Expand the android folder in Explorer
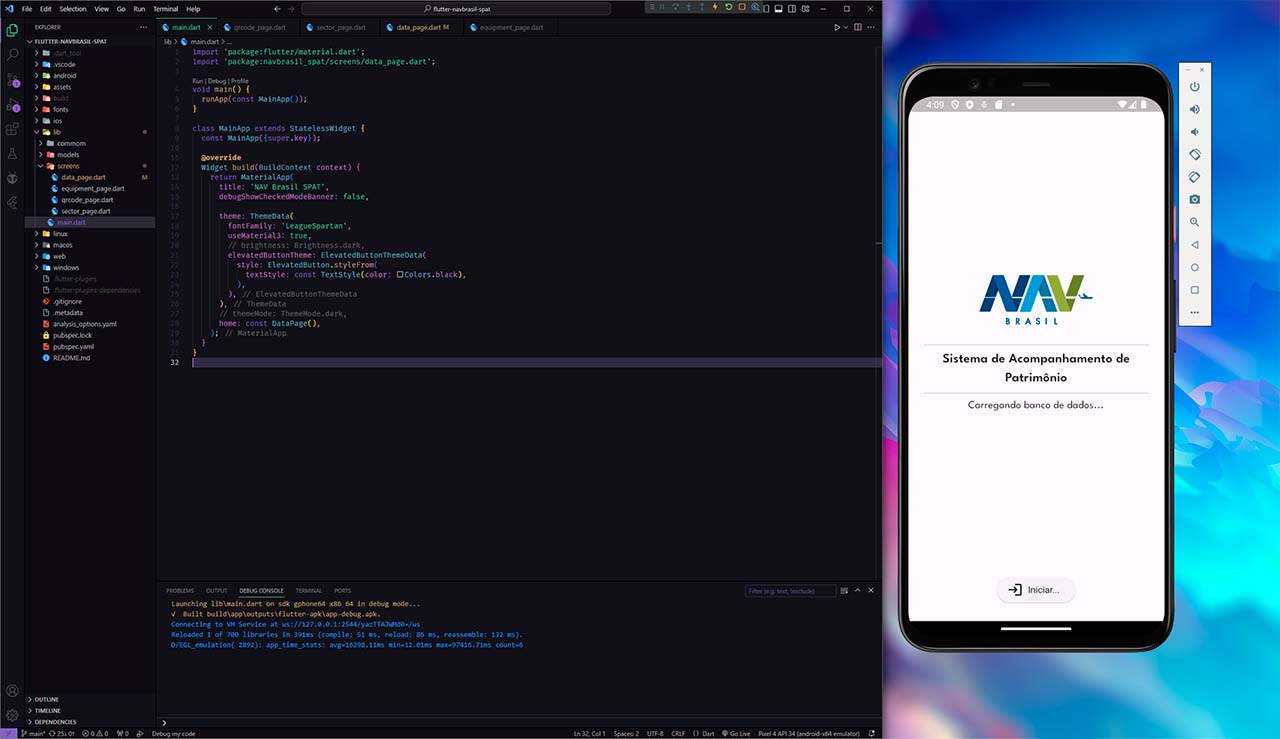 pyautogui.click(x=64, y=75)
